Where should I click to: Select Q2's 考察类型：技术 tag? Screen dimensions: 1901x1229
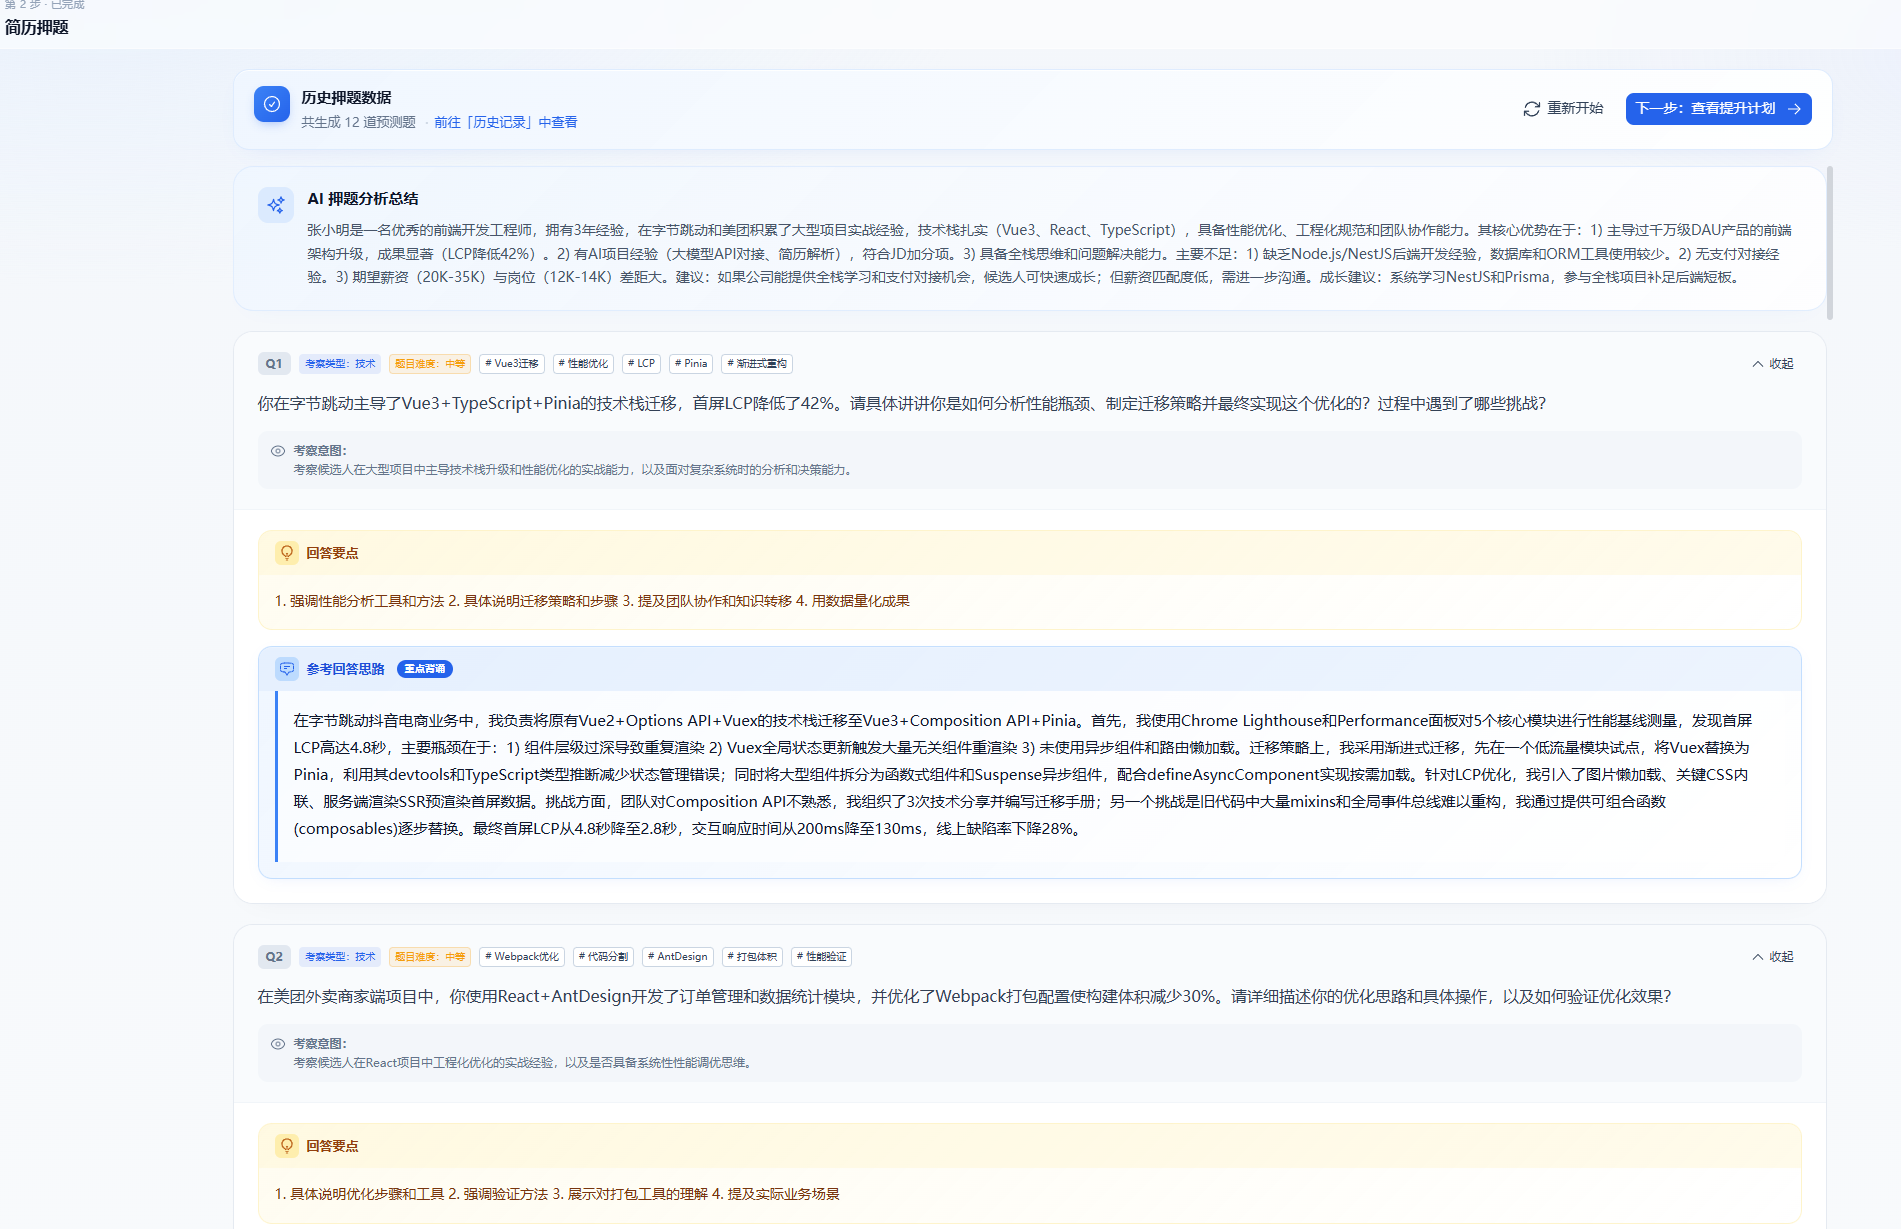coord(340,957)
